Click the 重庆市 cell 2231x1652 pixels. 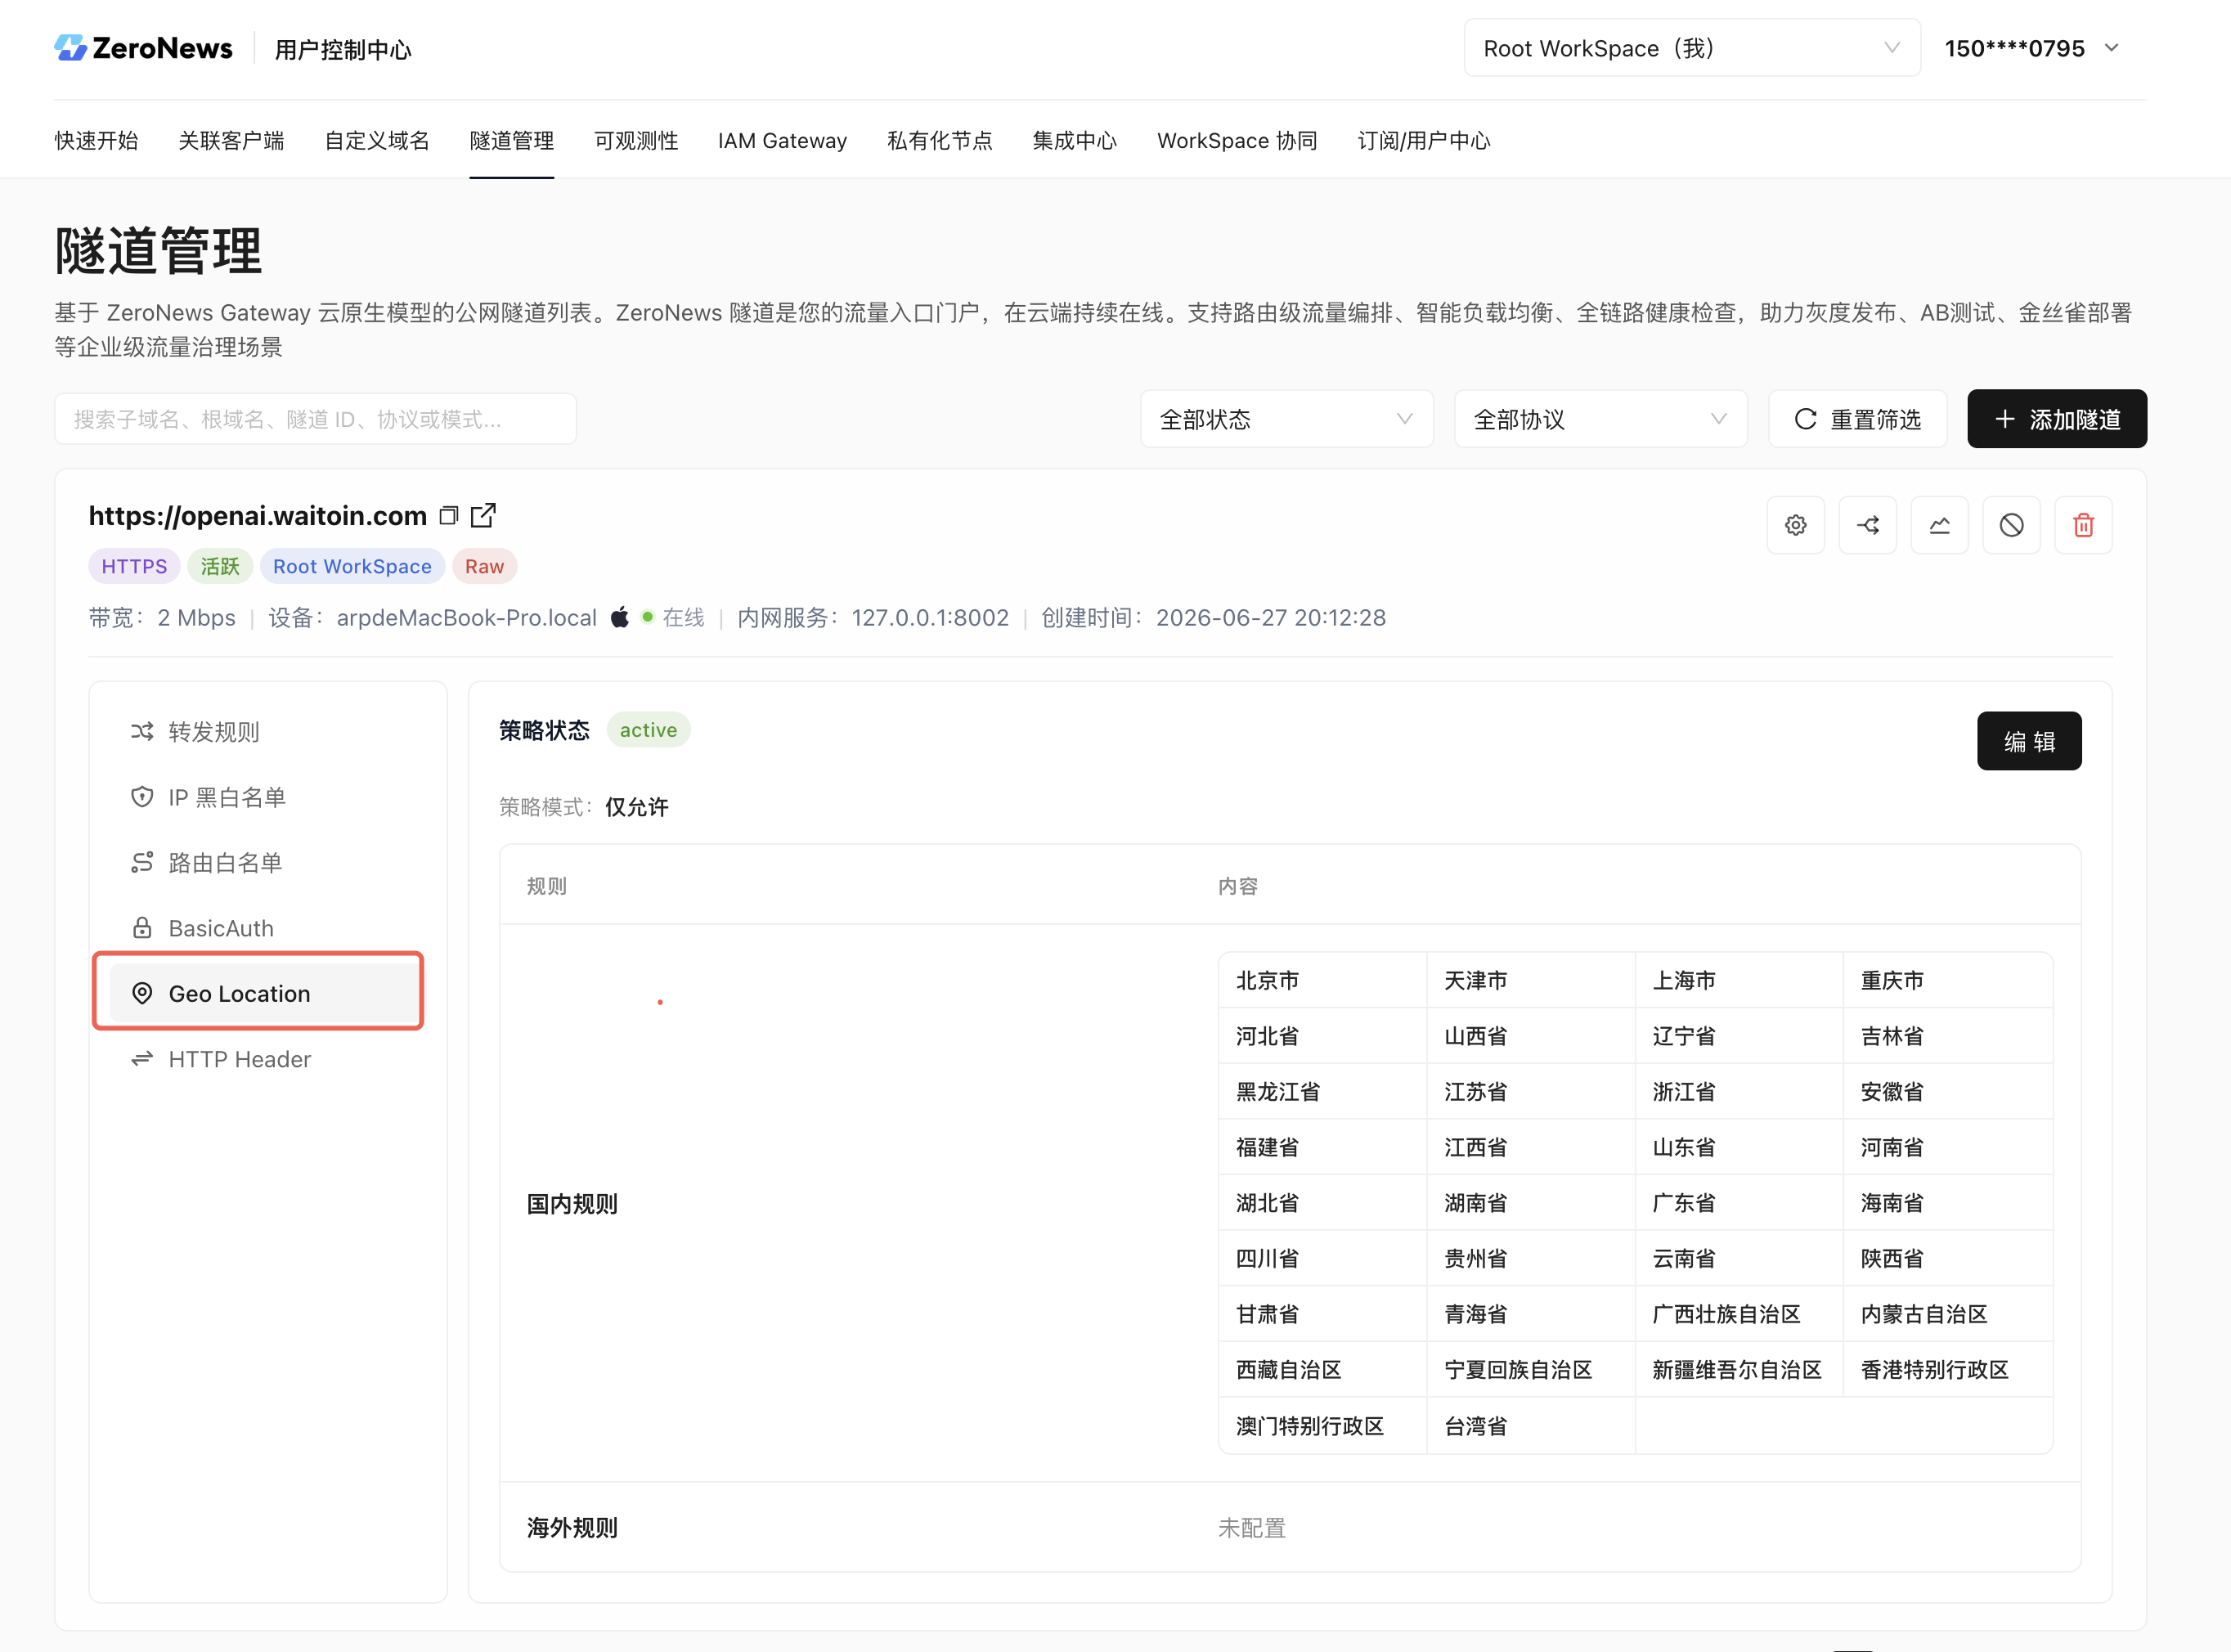[1948, 981]
